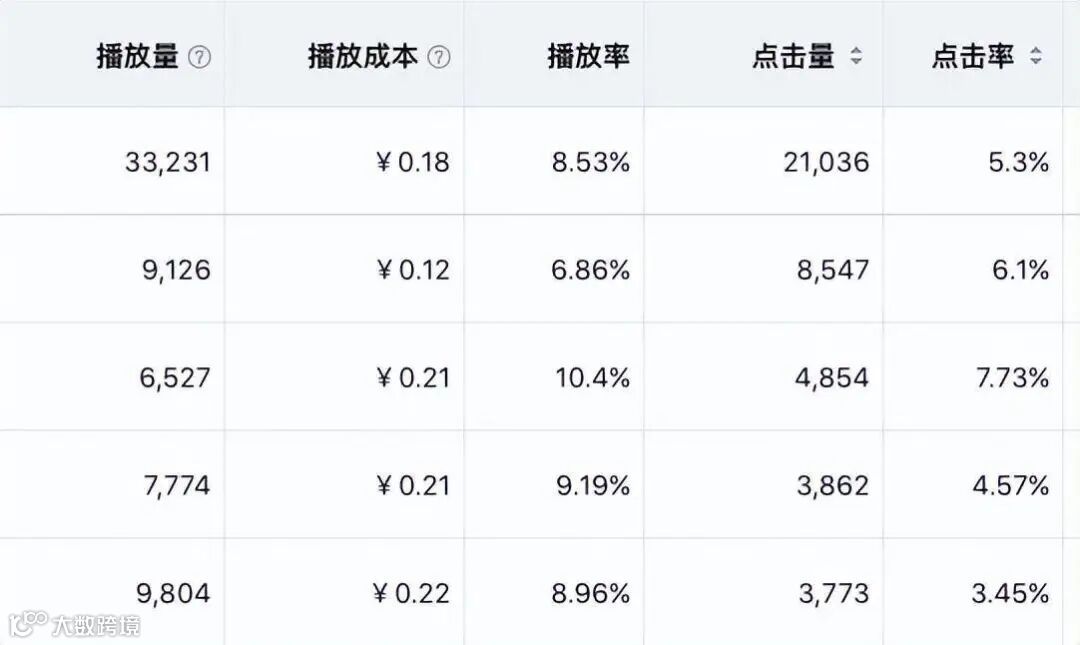Screen dimensions: 1080x645
Task: Click the 播放成本 column header
Action: (x=362, y=57)
